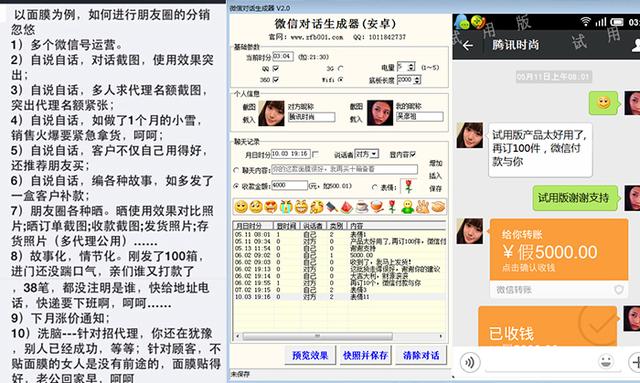Insert the coffee cup emoji
Viewport: 640px width, 383px height.
[362, 207]
